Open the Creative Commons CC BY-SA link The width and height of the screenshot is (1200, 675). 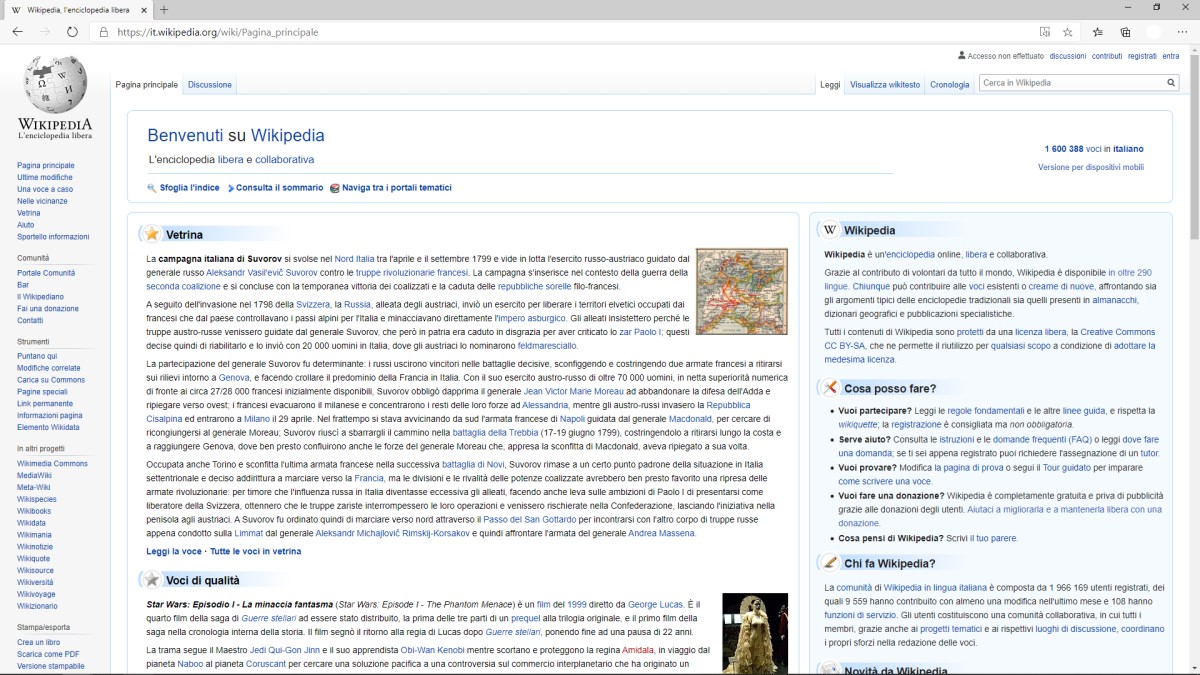tap(990, 338)
